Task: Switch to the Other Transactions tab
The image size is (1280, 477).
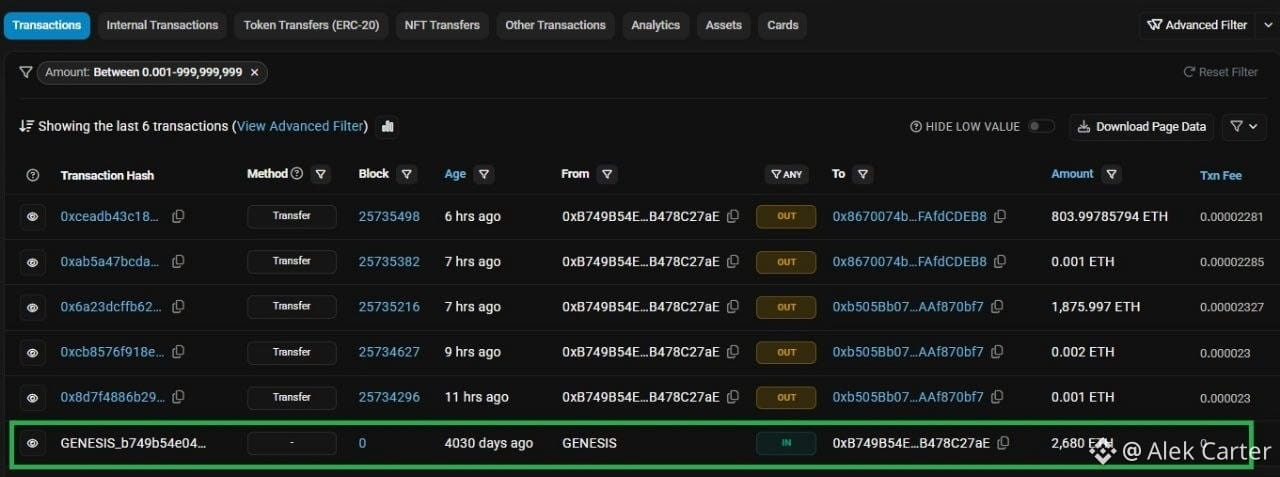Action: pyautogui.click(x=555, y=25)
